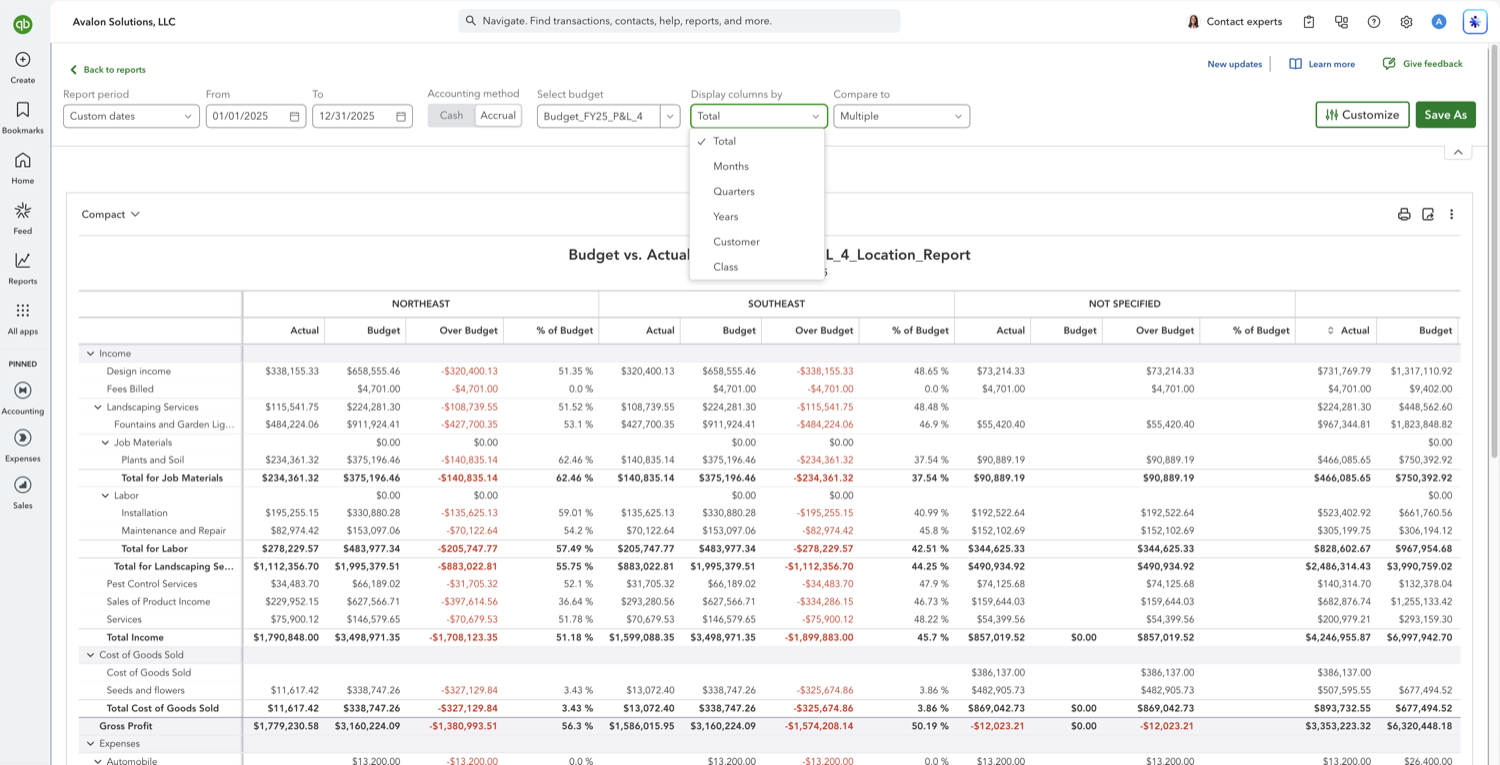The image size is (1500, 765).
Task: Click the AI assistant sparkle icon
Action: [x=1474, y=22]
